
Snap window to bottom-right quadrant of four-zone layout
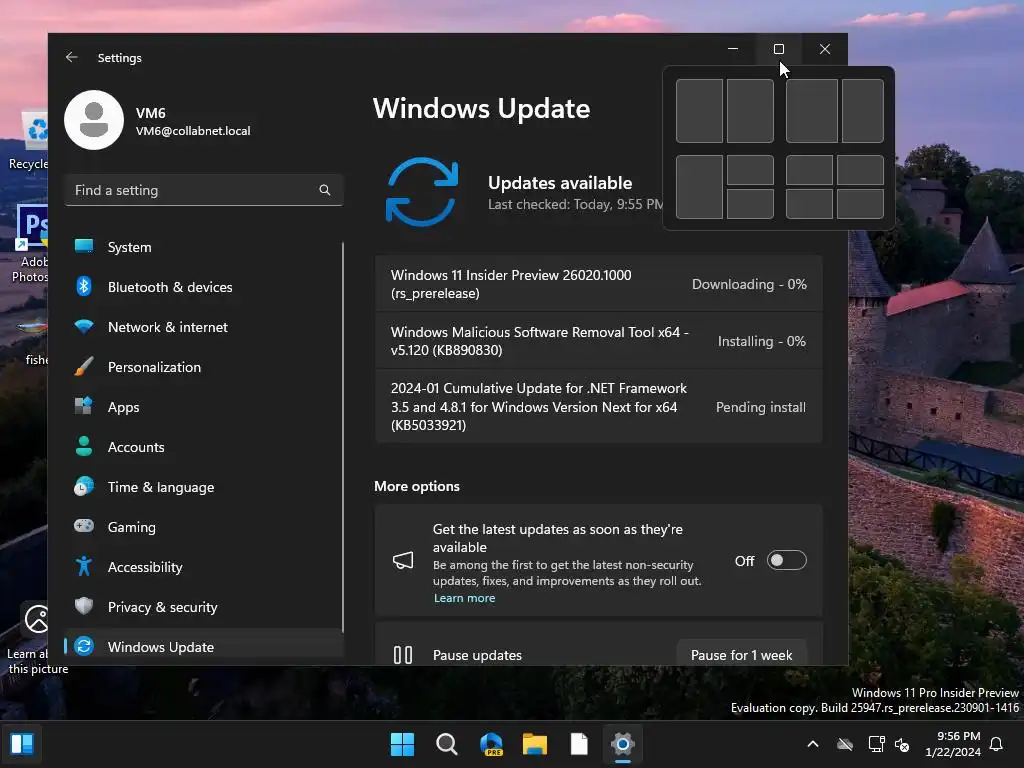860,204
